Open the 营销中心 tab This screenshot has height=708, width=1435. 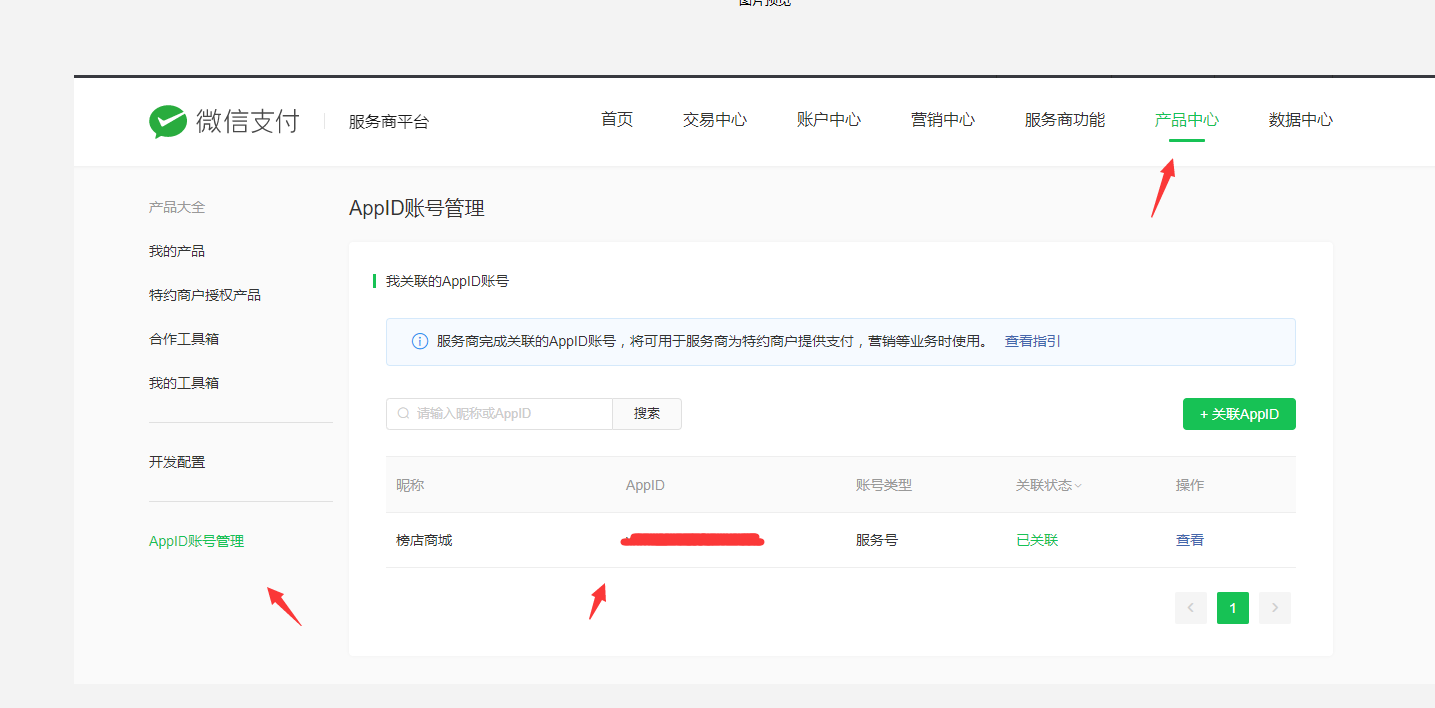coord(942,120)
